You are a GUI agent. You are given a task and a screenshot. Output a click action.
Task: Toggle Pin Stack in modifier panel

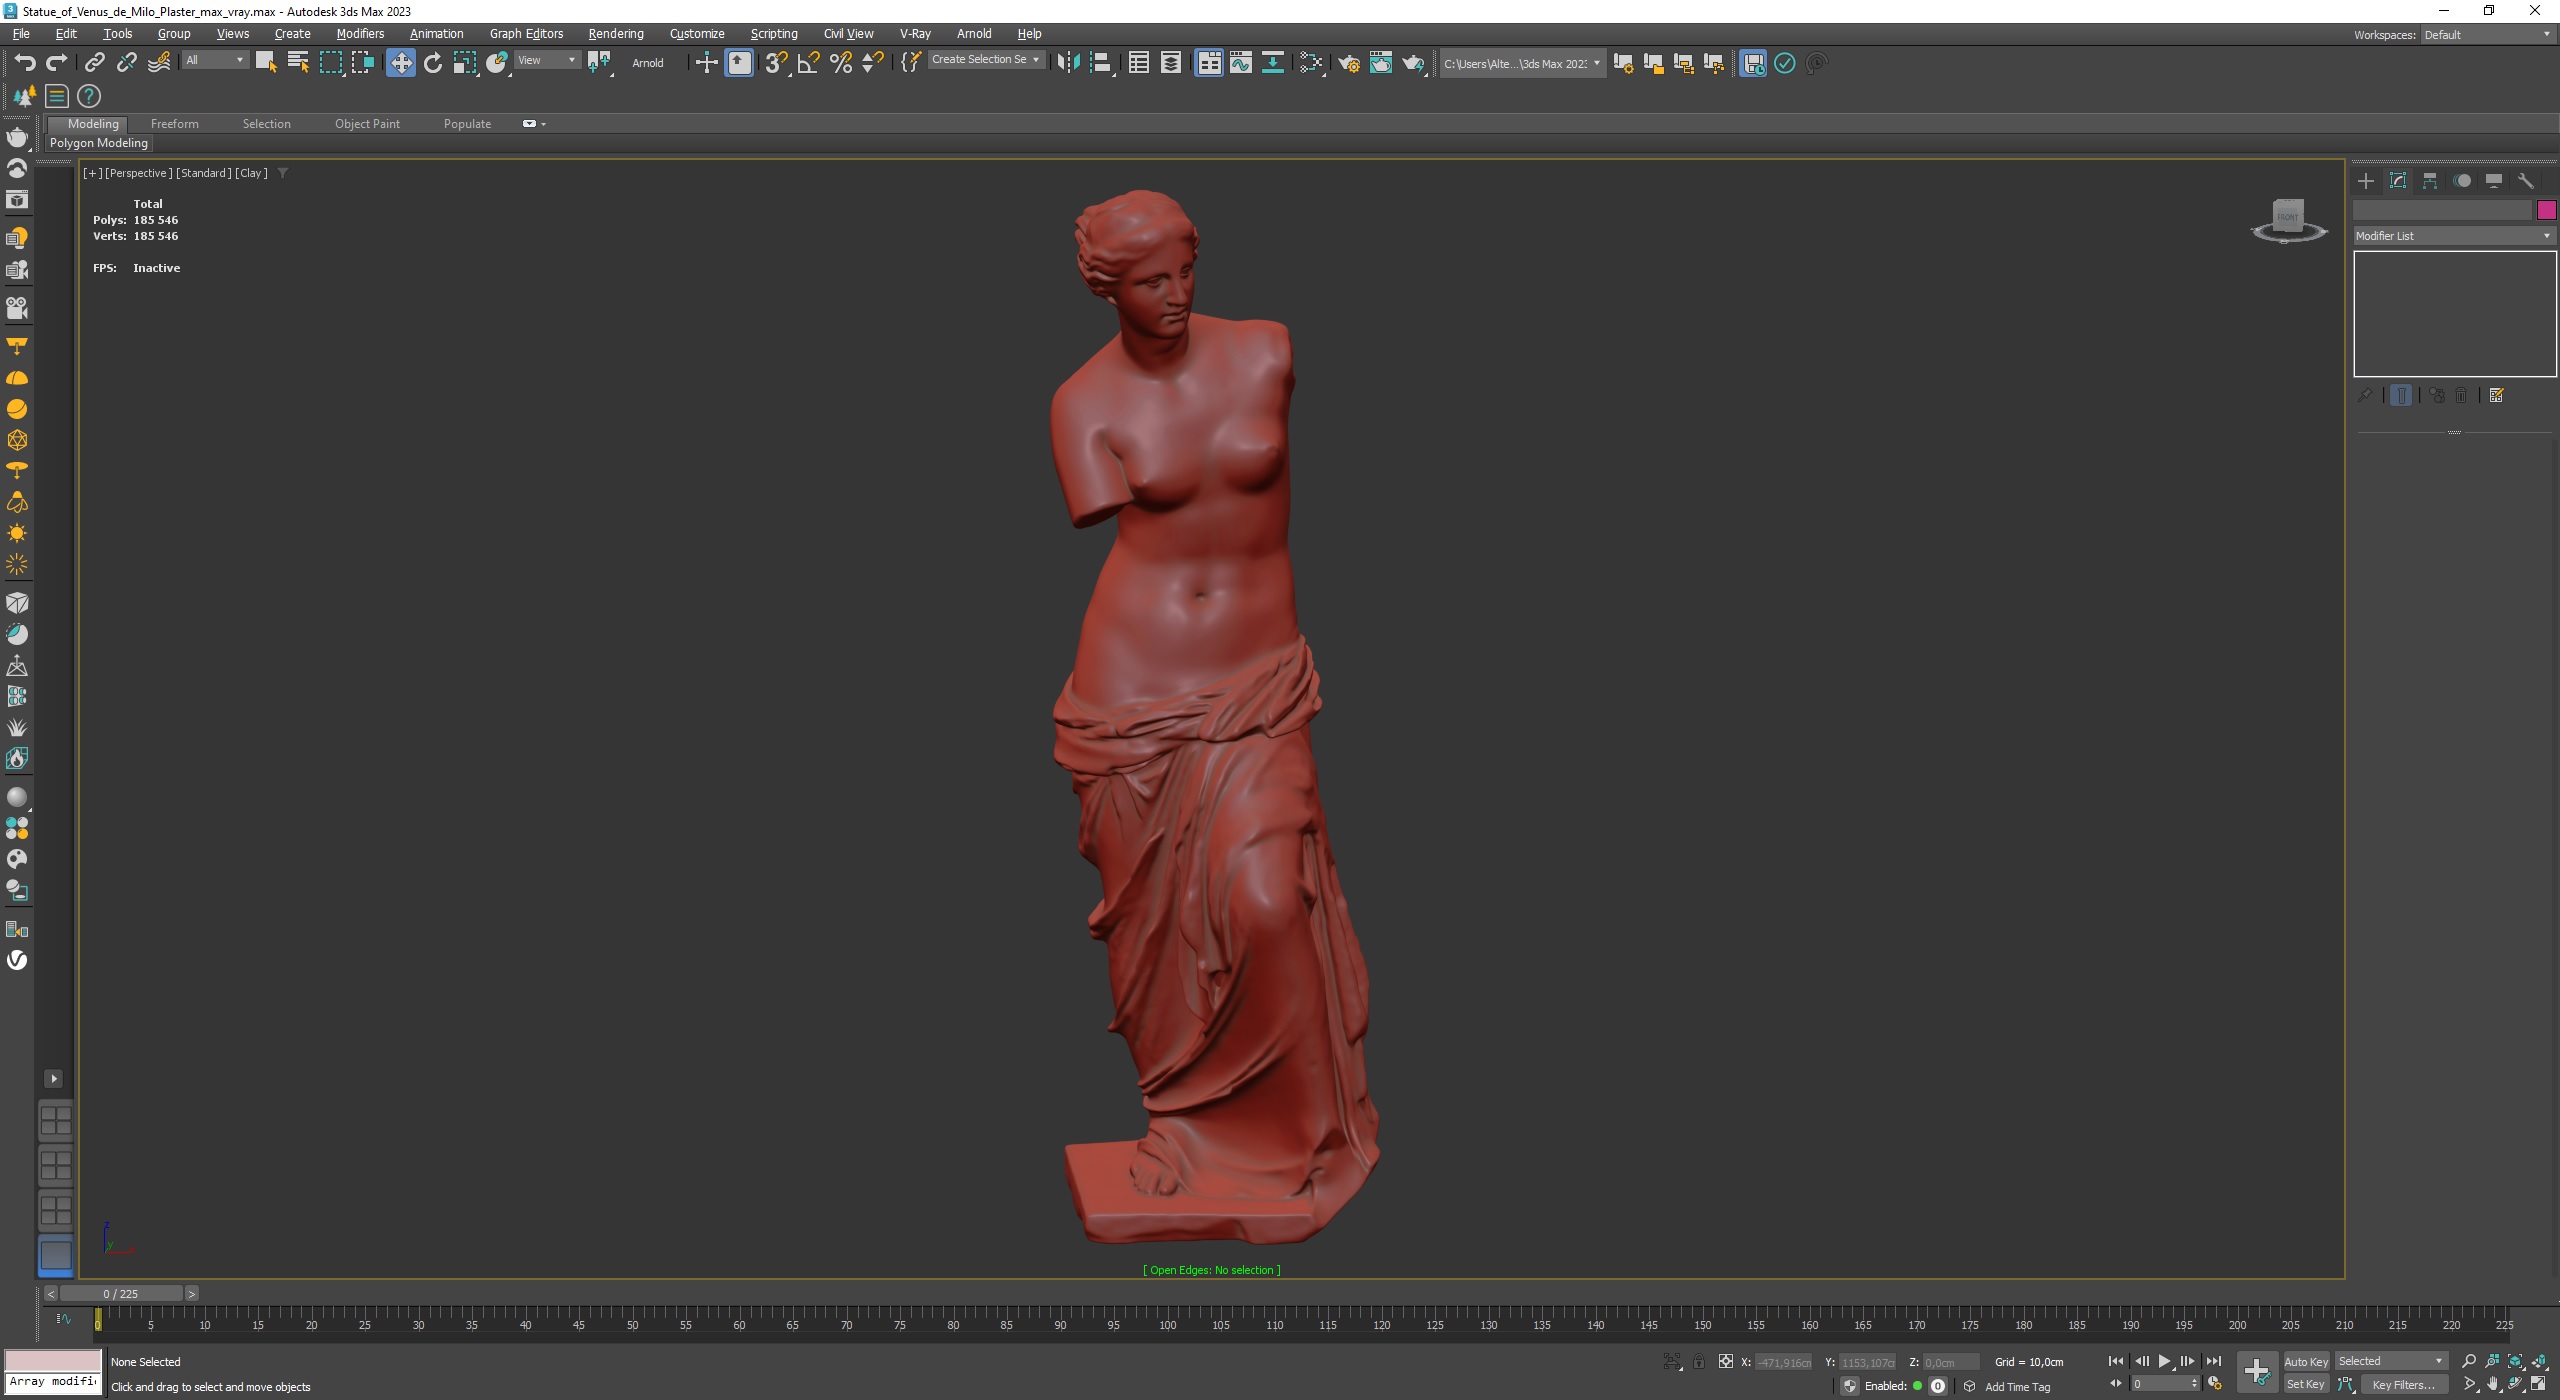coord(2365,396)
